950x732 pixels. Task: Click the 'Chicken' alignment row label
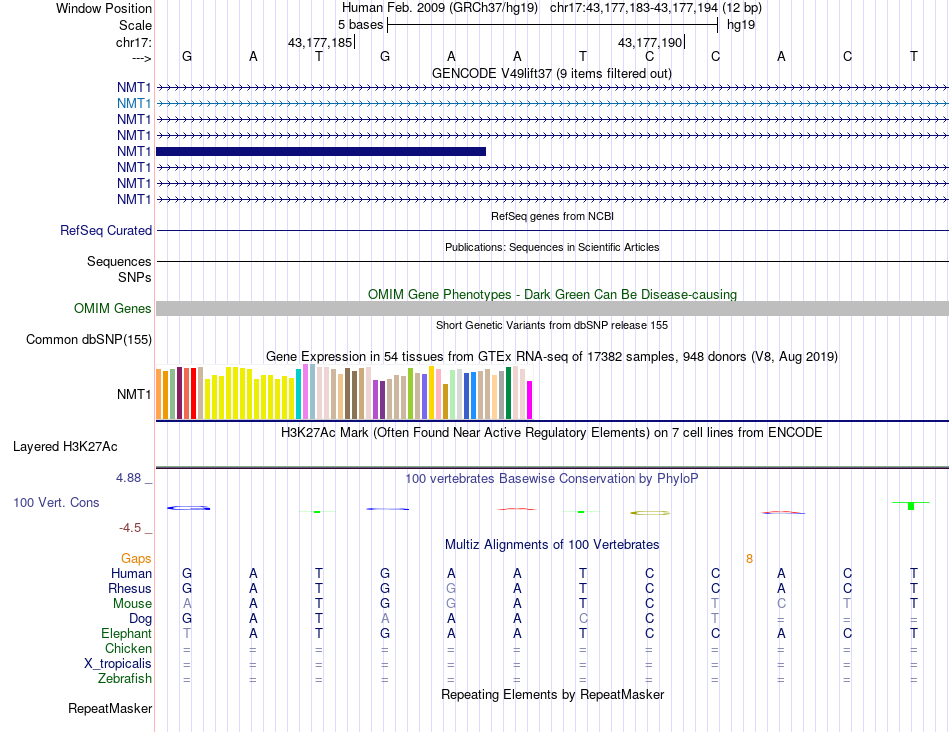pos(128,648)
